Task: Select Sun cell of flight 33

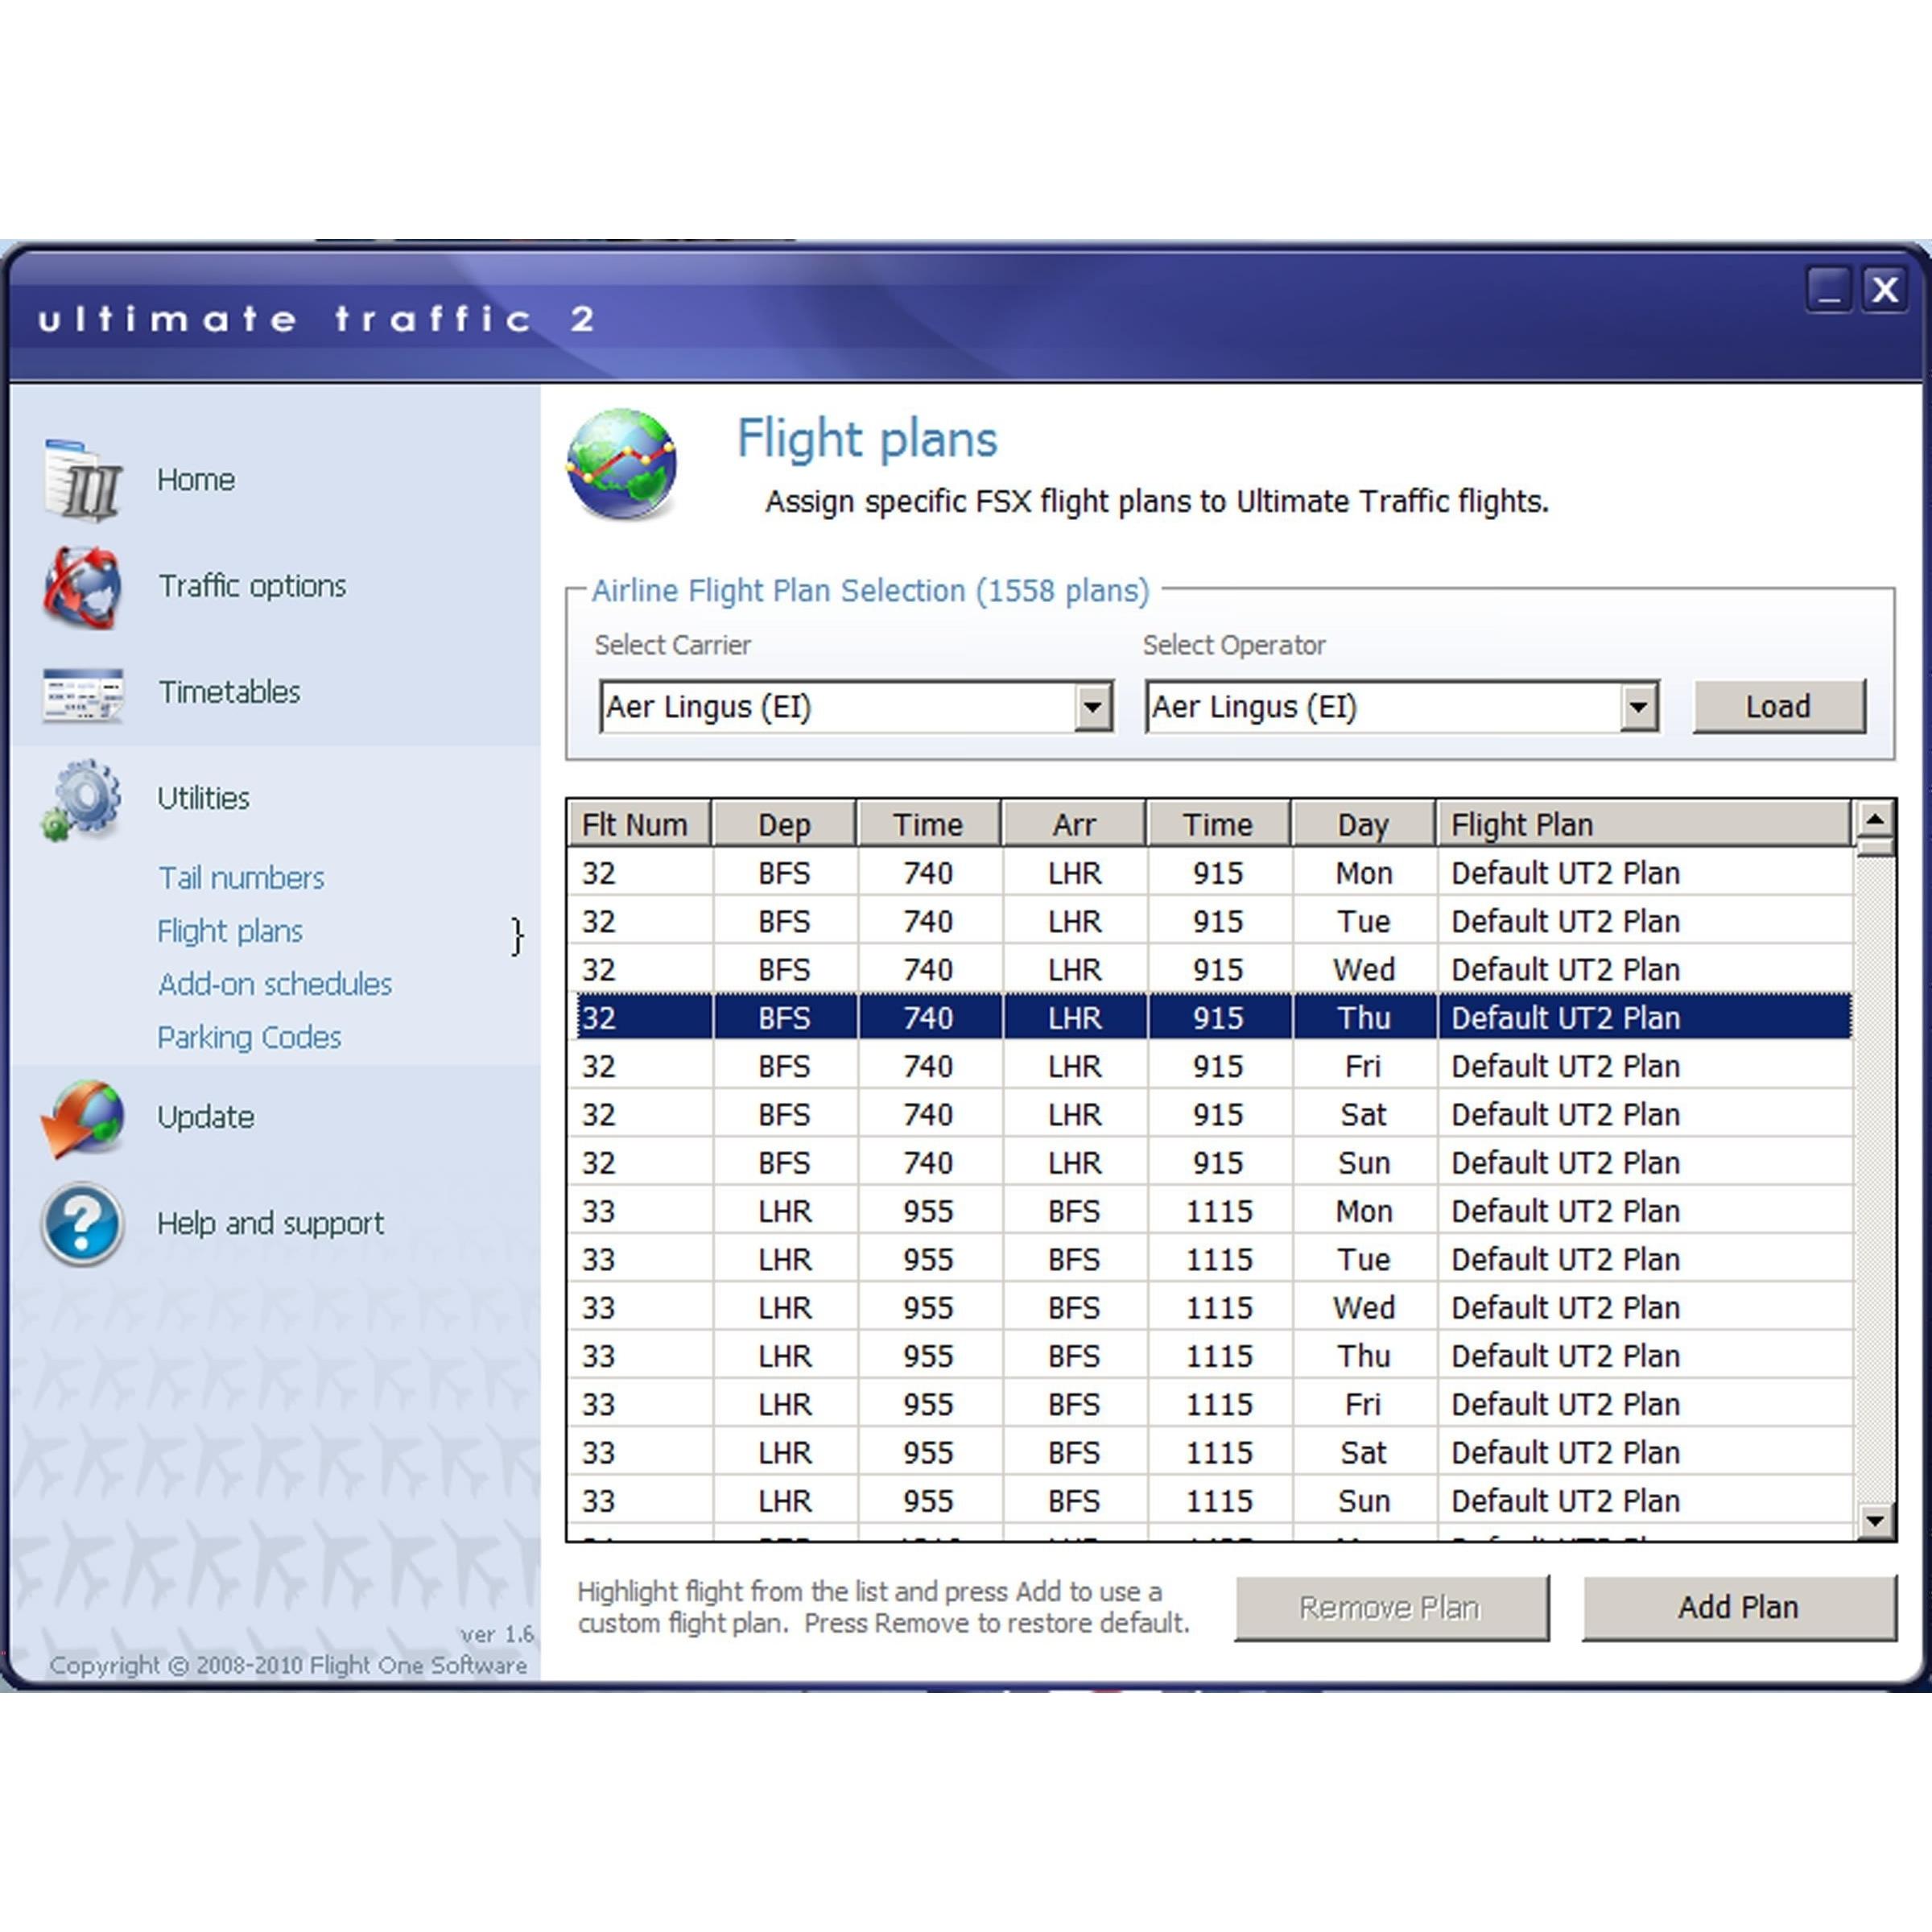Action: [1364, 1501]
